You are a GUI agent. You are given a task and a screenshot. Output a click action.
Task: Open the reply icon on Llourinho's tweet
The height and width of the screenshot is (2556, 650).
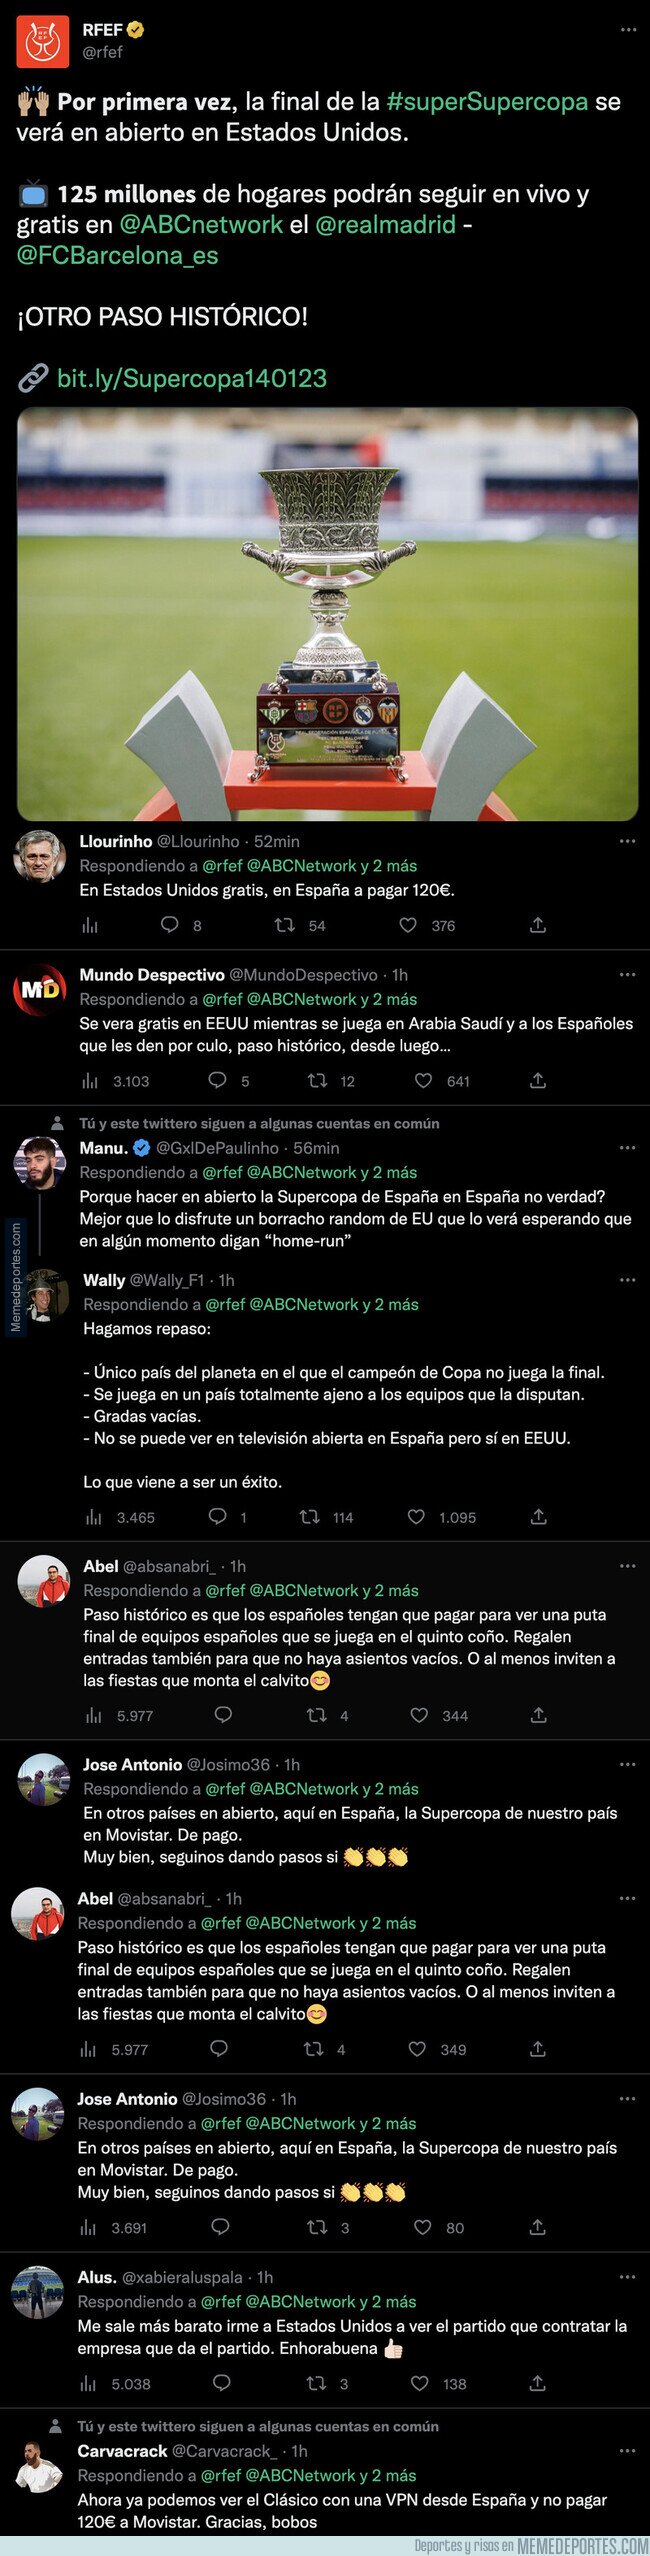pos(169,925)
